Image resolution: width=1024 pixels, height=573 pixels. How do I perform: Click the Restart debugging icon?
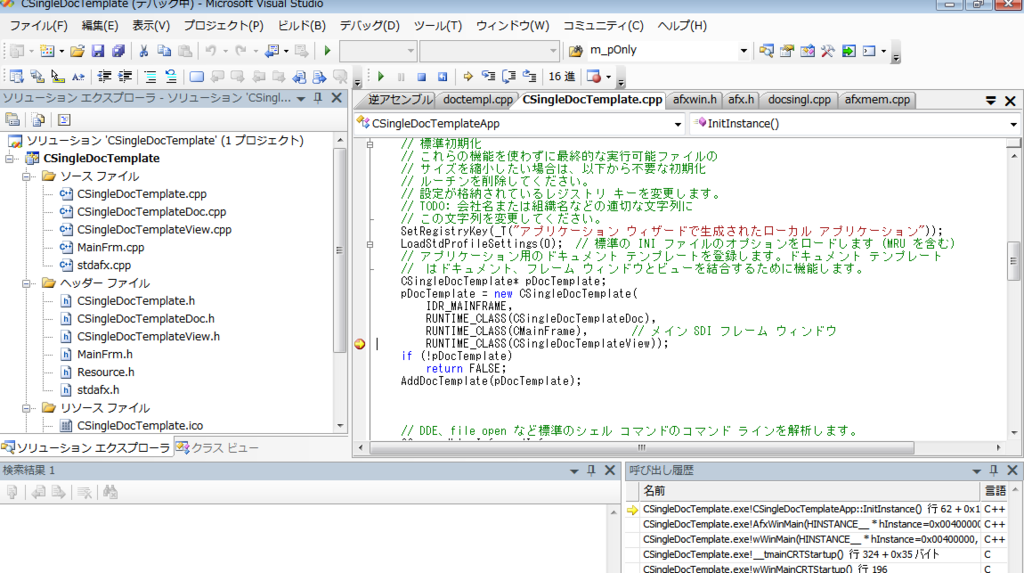(x=442, y=76)
